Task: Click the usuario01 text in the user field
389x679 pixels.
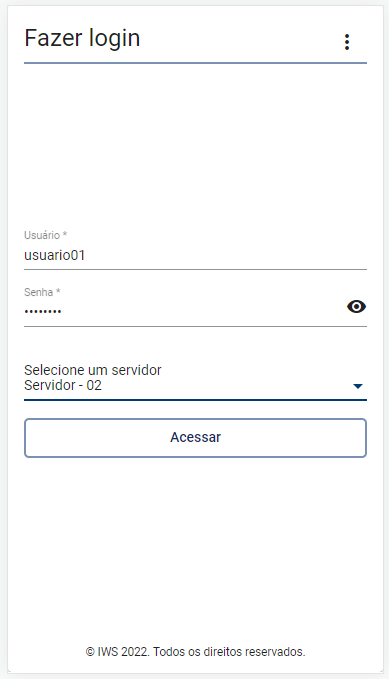Action: click(55, 255)
